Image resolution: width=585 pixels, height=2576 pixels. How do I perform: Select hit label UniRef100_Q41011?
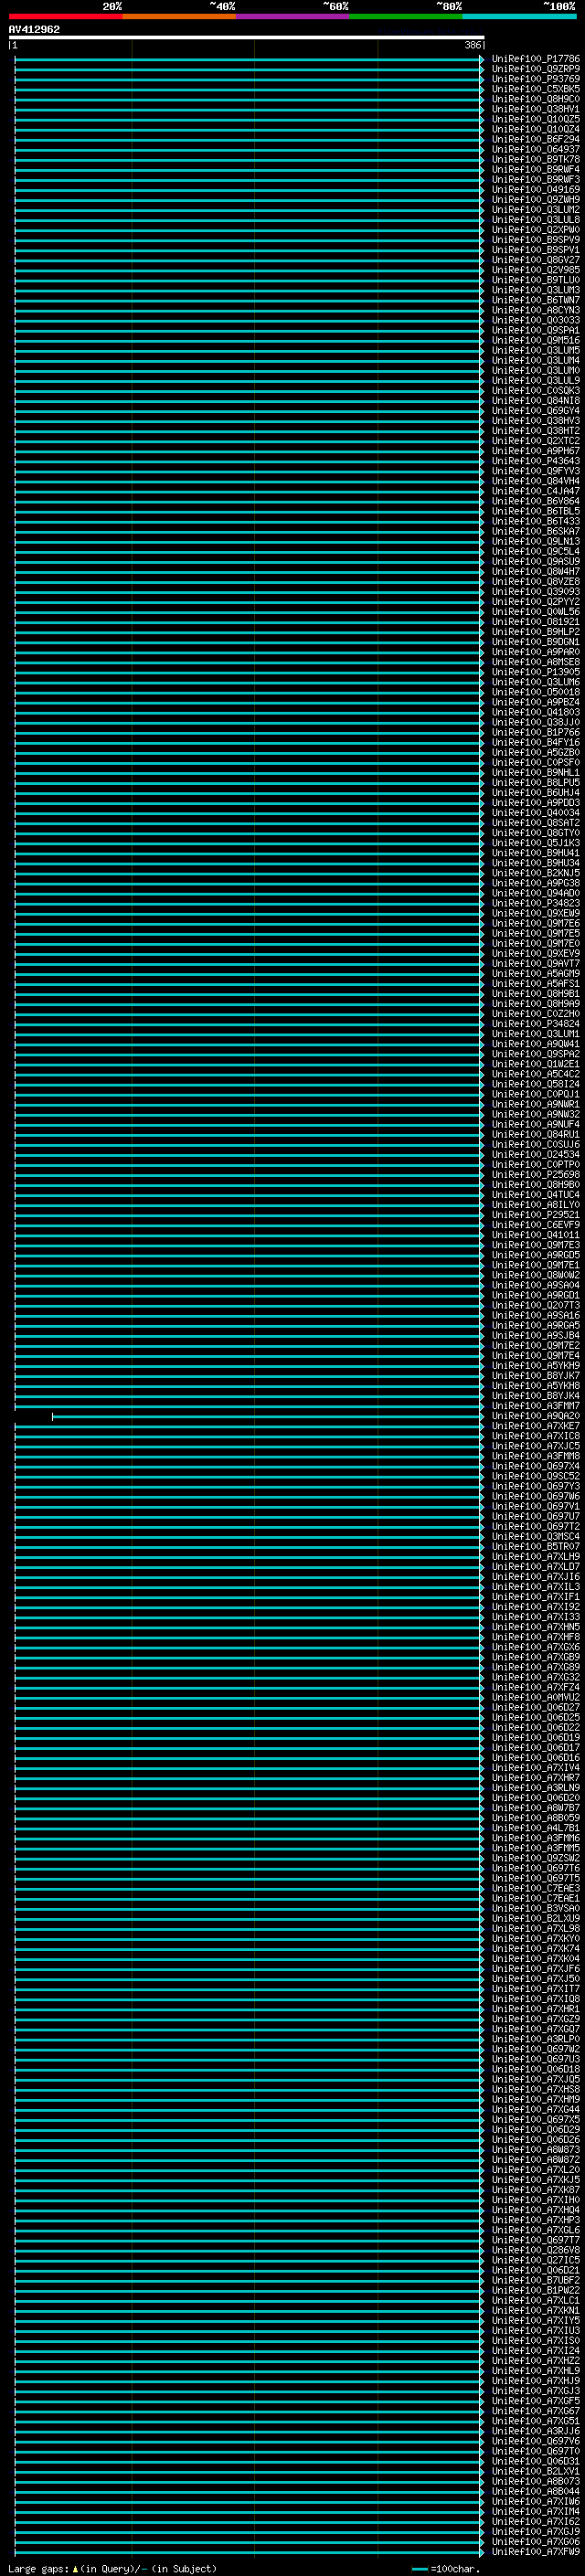point(535,1235)
